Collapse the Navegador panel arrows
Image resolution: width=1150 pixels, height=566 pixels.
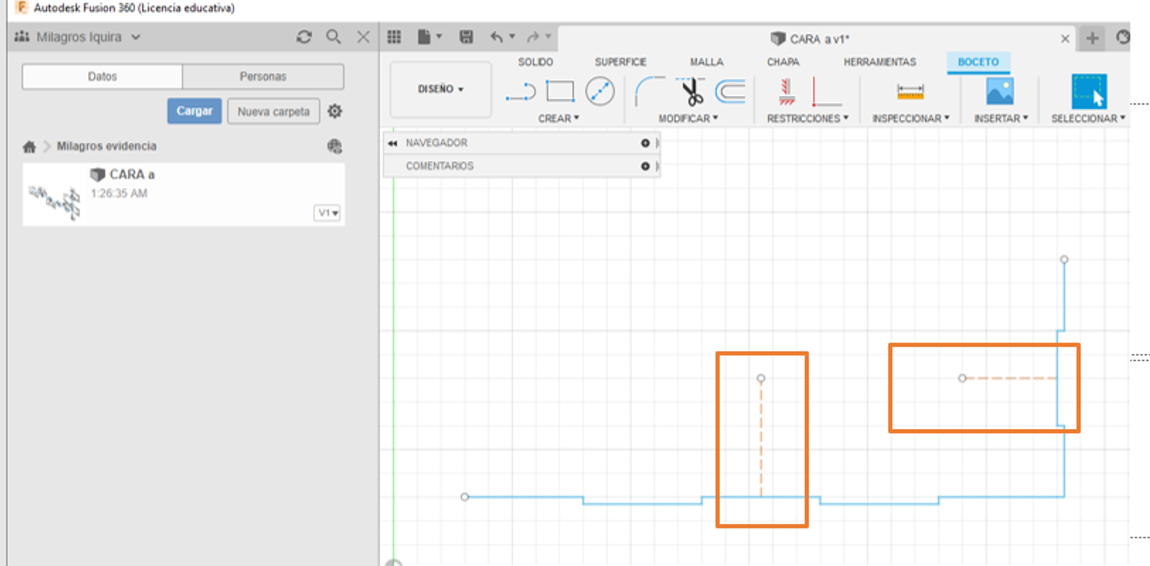(392, 143)
